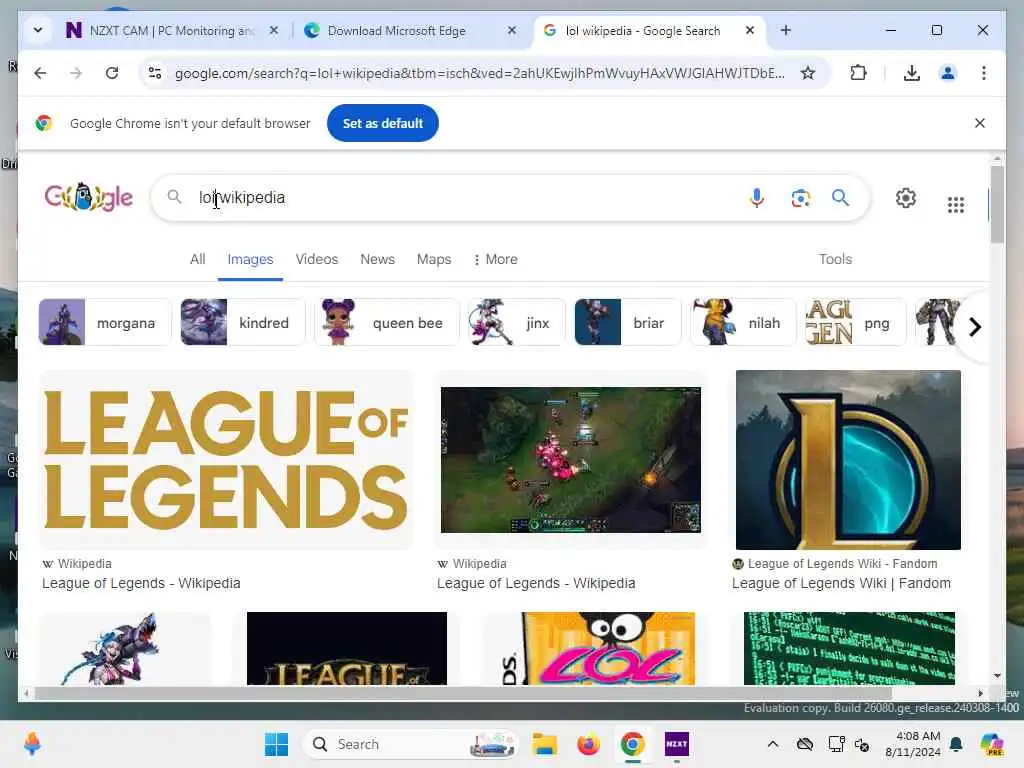Open the Chrome profile avatar
Viewport: 1024px width, 768px height.
point(948,73)
